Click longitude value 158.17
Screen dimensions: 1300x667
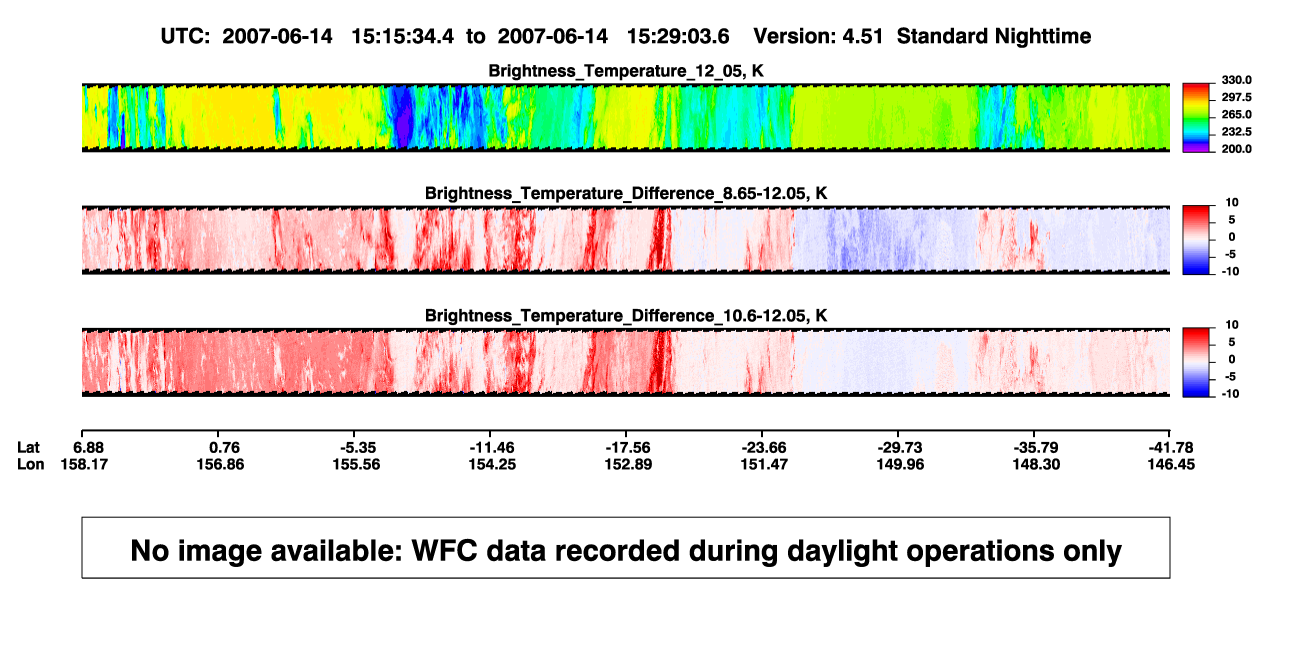pyautogui.click(x=84, y=464)
